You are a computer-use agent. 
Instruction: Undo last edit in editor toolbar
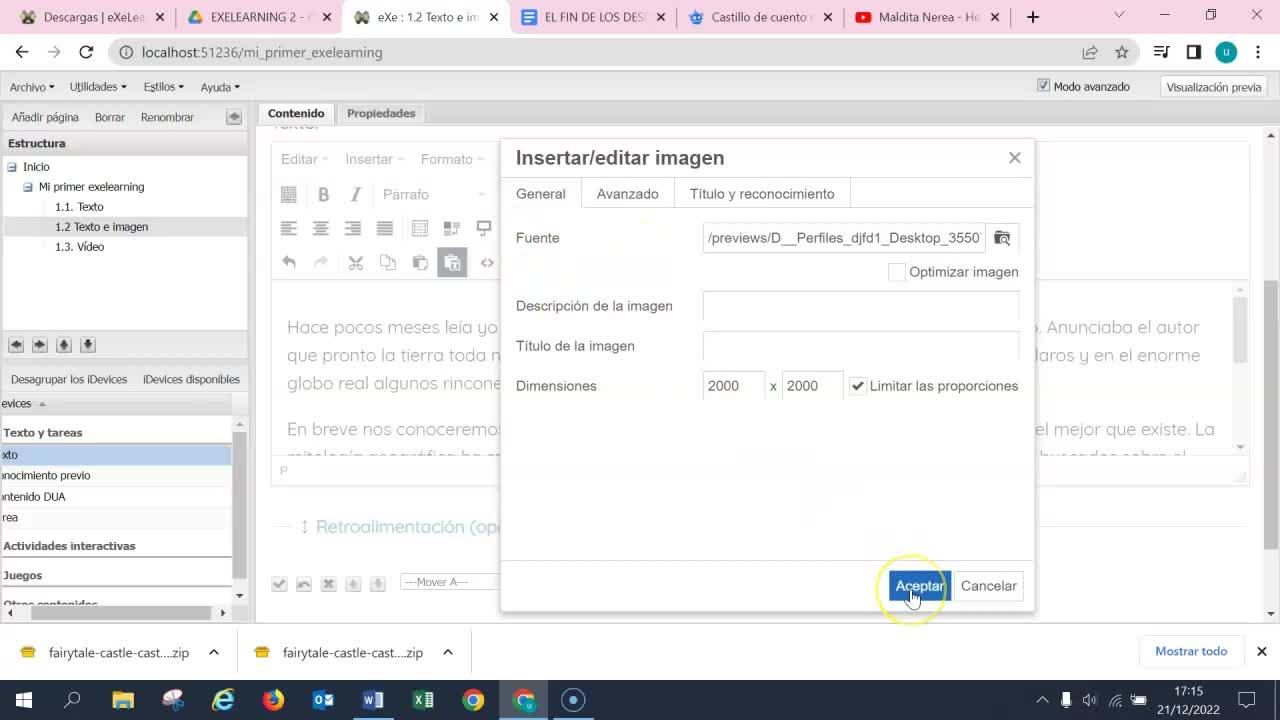[x=289, y=262]
